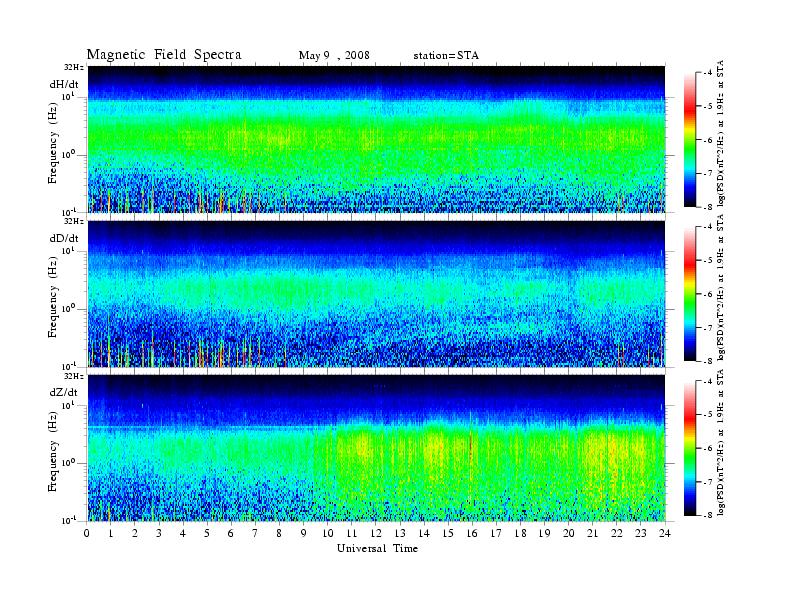This screenshot has width=792, height=612.
Task: Click the 'Frequency (Hz)' label of the dH/dt panel
Action: point(53,143)
